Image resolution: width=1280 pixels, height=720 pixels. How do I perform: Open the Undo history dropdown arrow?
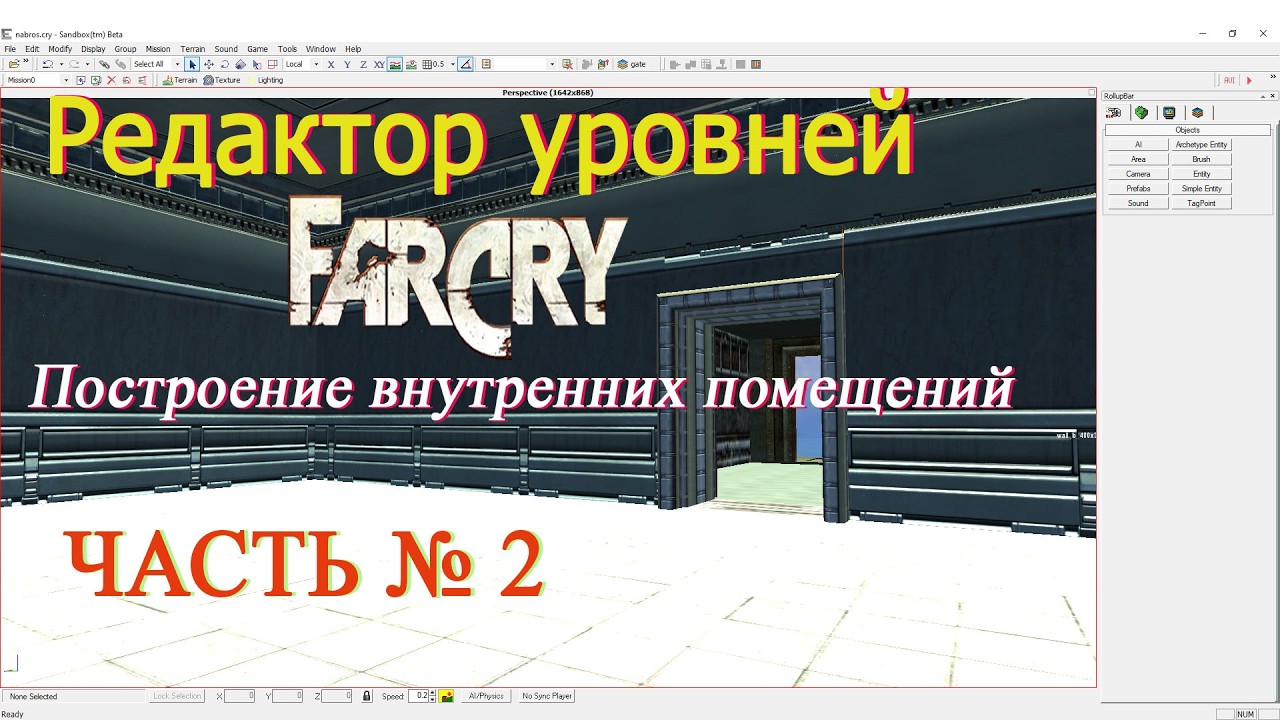click(x=61, y=64)
